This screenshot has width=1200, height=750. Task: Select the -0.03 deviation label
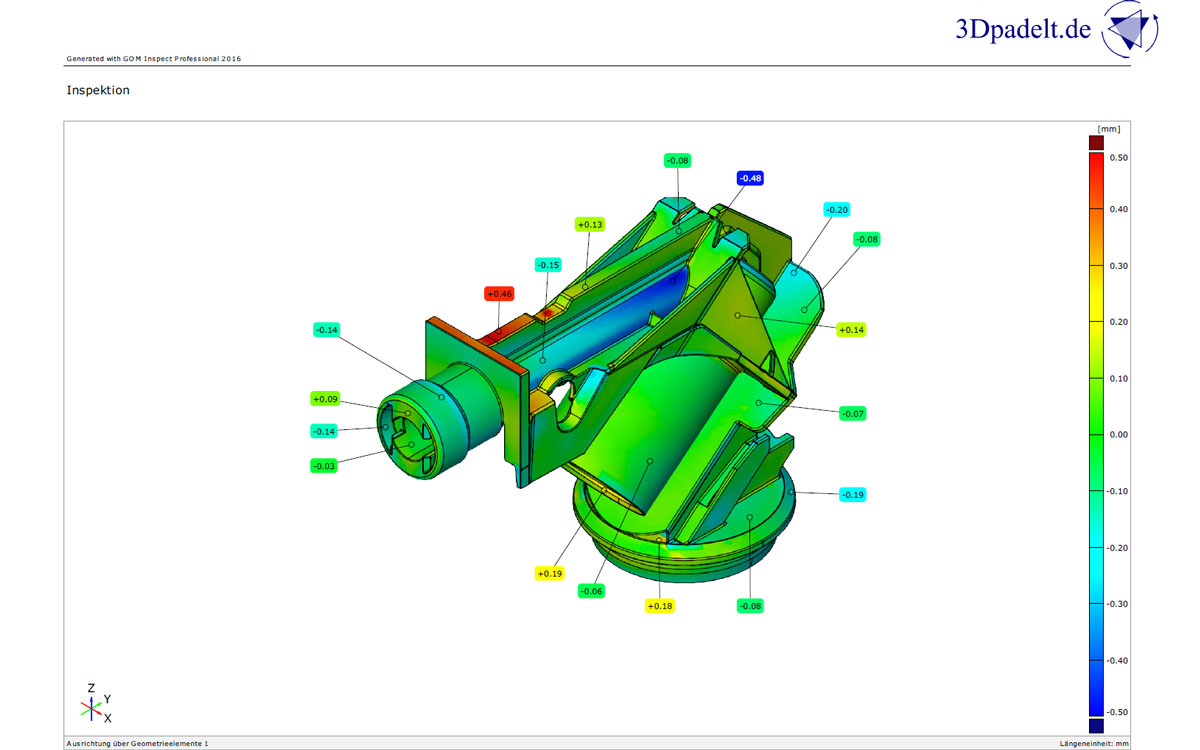click(x=325, y=465)
